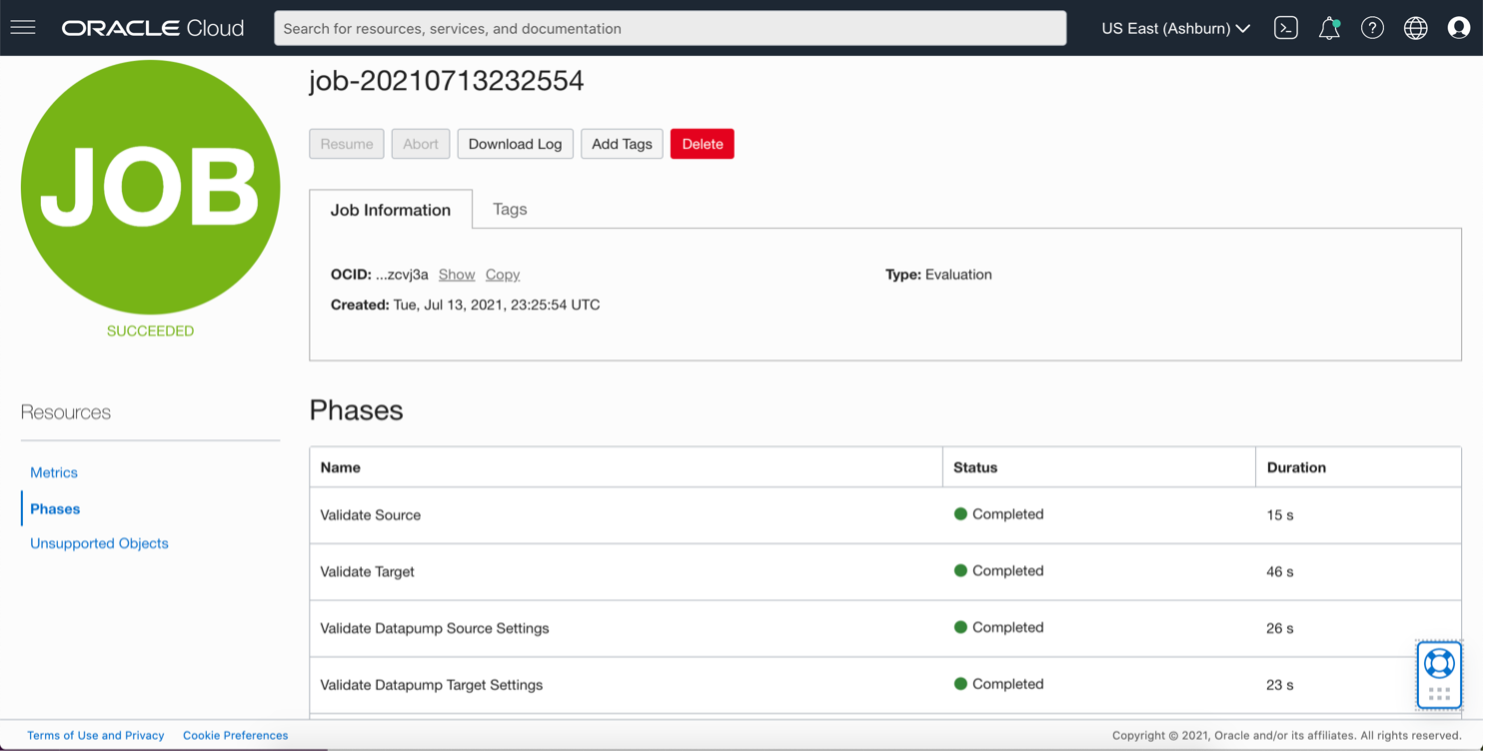The image size is (1485, 754).
Task: Launch Cloud Shell from the top bar
Action: tap(1286, 27)
